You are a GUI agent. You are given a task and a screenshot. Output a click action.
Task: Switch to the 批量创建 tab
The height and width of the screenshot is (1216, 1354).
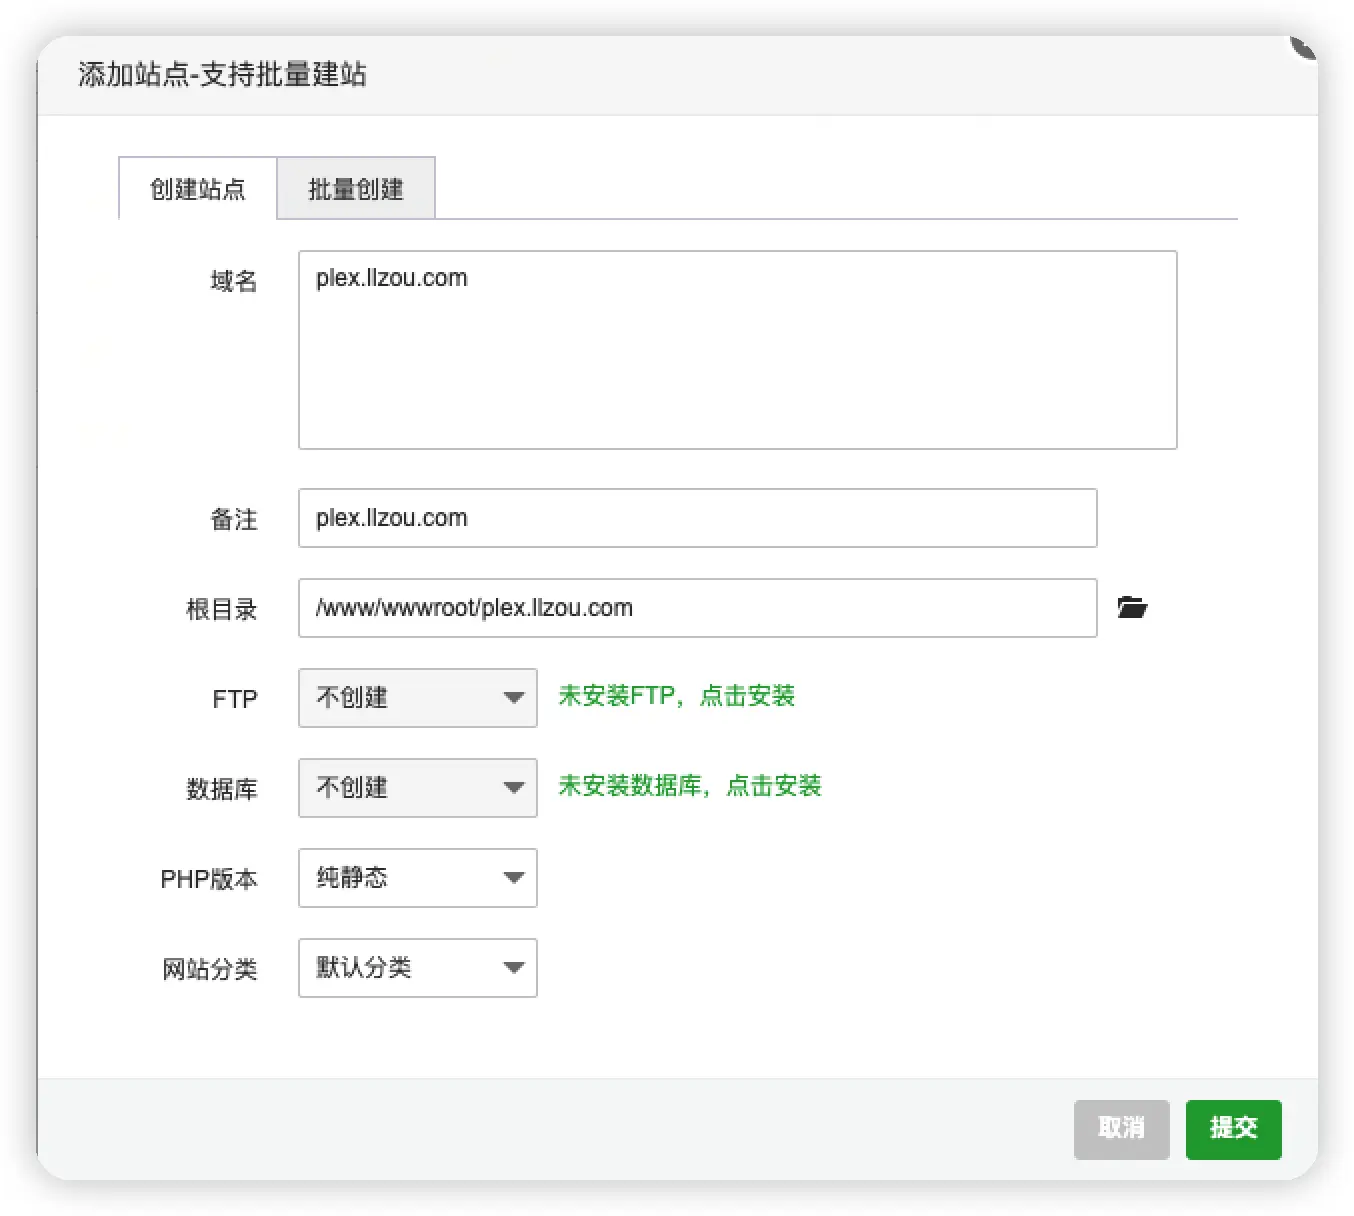tap(356, 189)
